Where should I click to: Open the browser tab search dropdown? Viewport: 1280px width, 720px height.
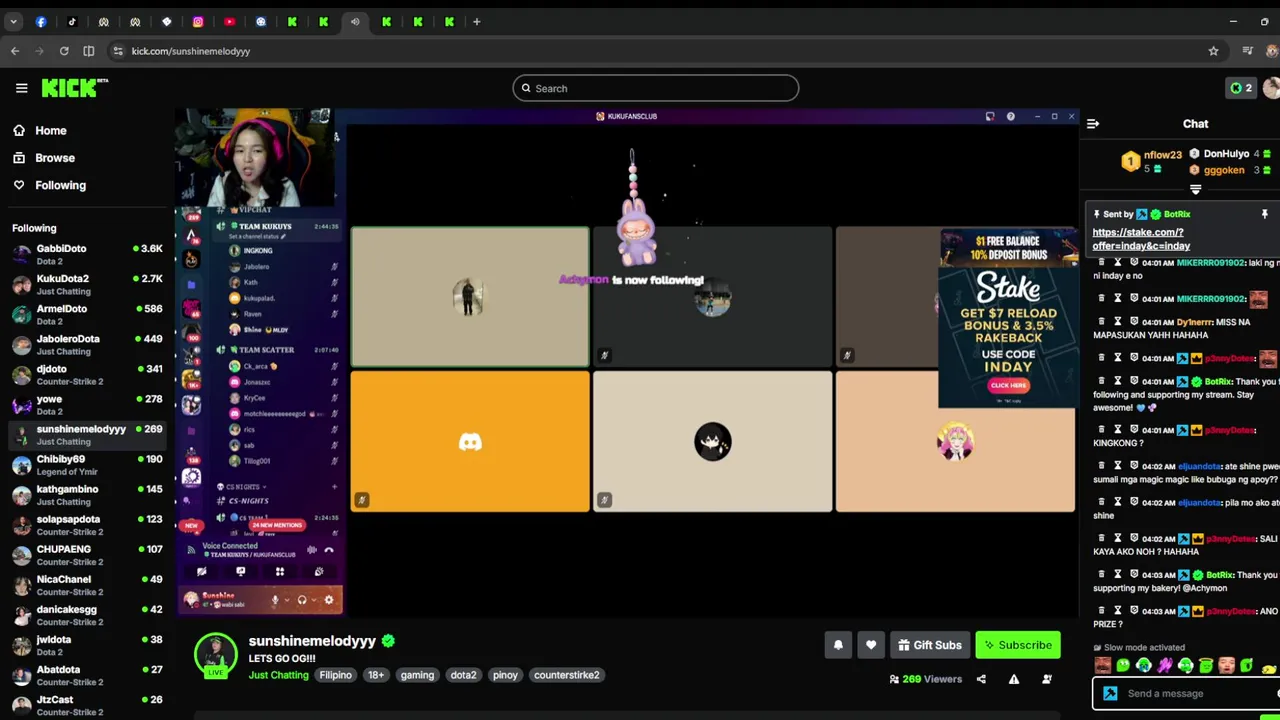[x=13, y=21]
